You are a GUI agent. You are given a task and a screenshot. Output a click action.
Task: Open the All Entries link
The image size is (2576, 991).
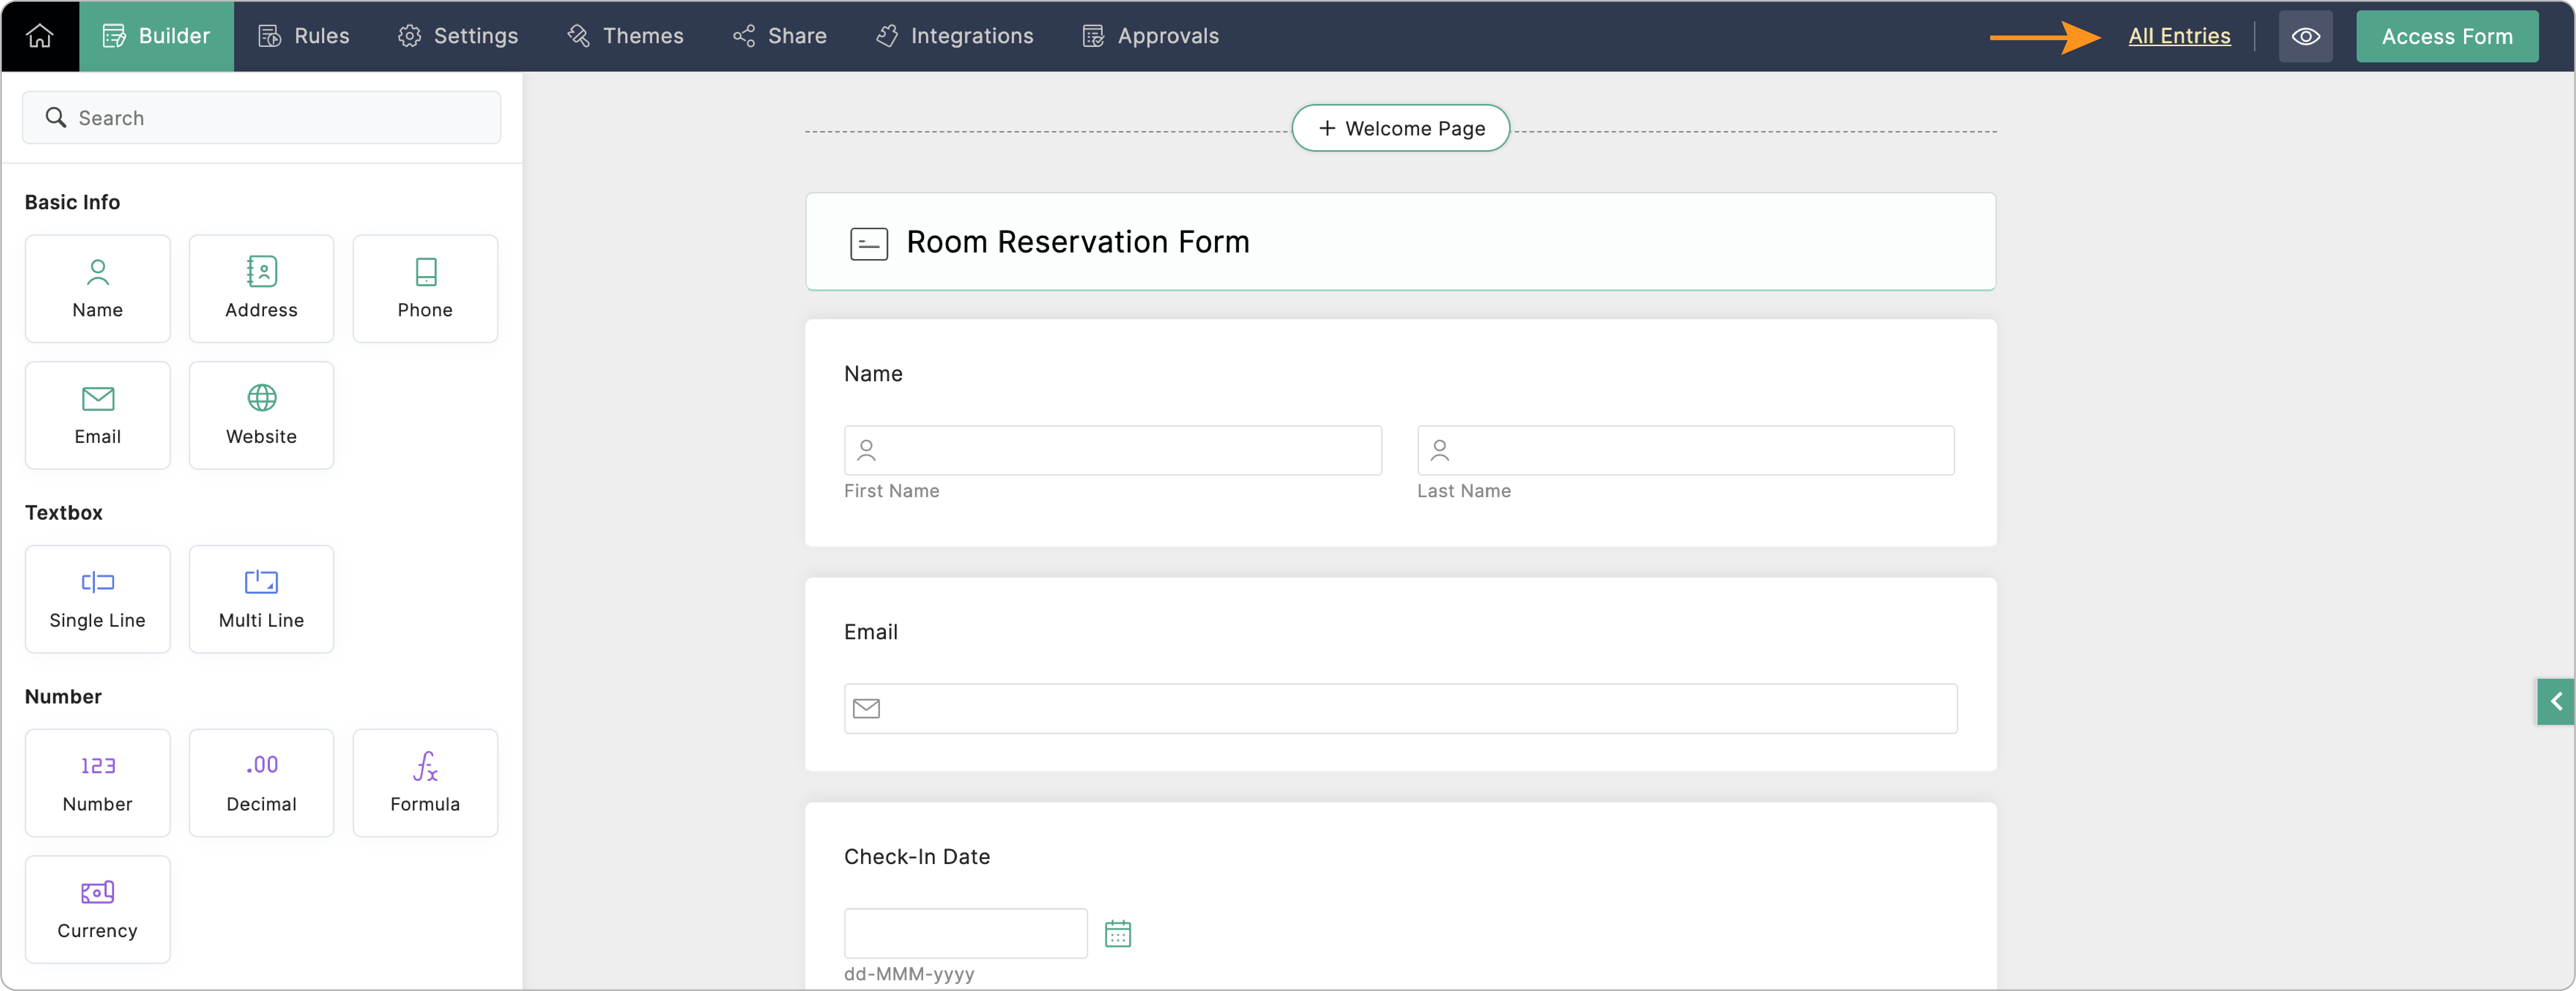2179,36
